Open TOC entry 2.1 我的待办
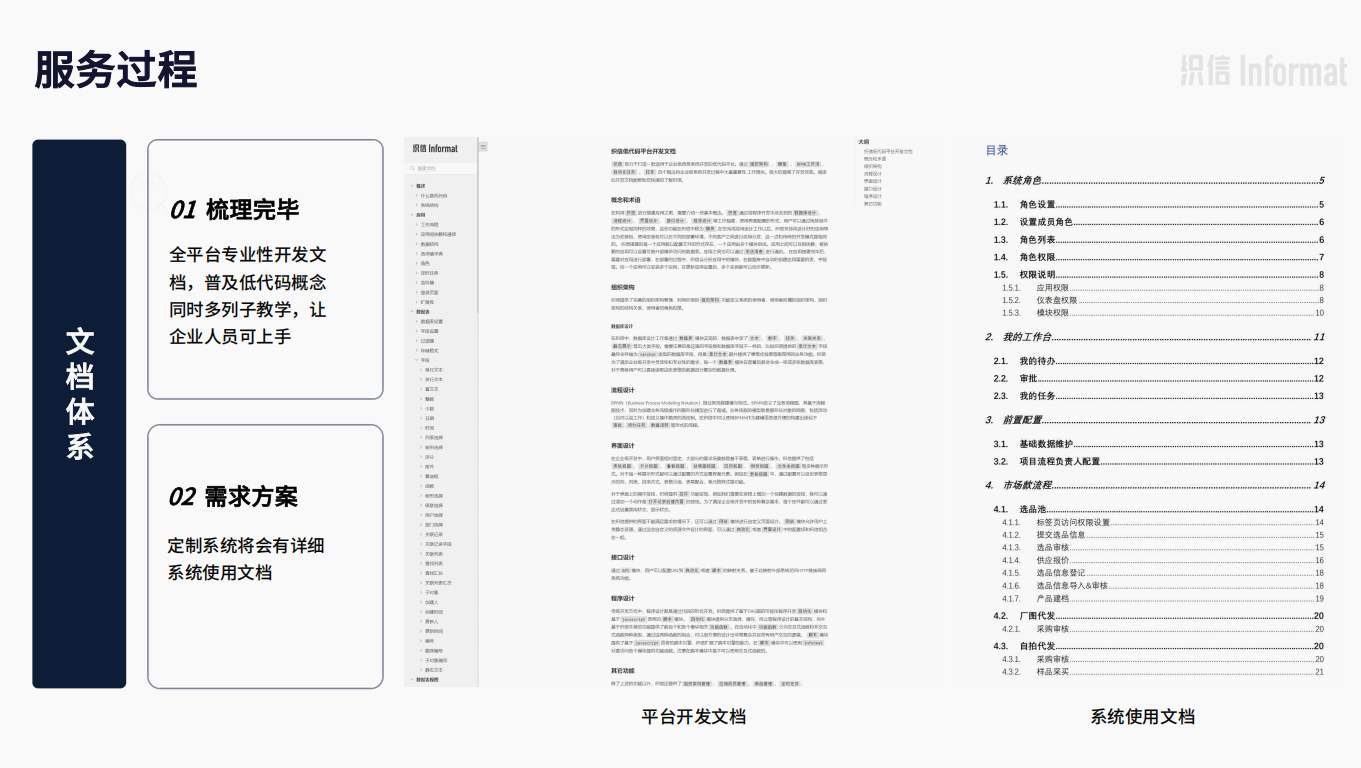Image resolution: width=1361 pixels, height=768 pixels. pos(1158,361)
